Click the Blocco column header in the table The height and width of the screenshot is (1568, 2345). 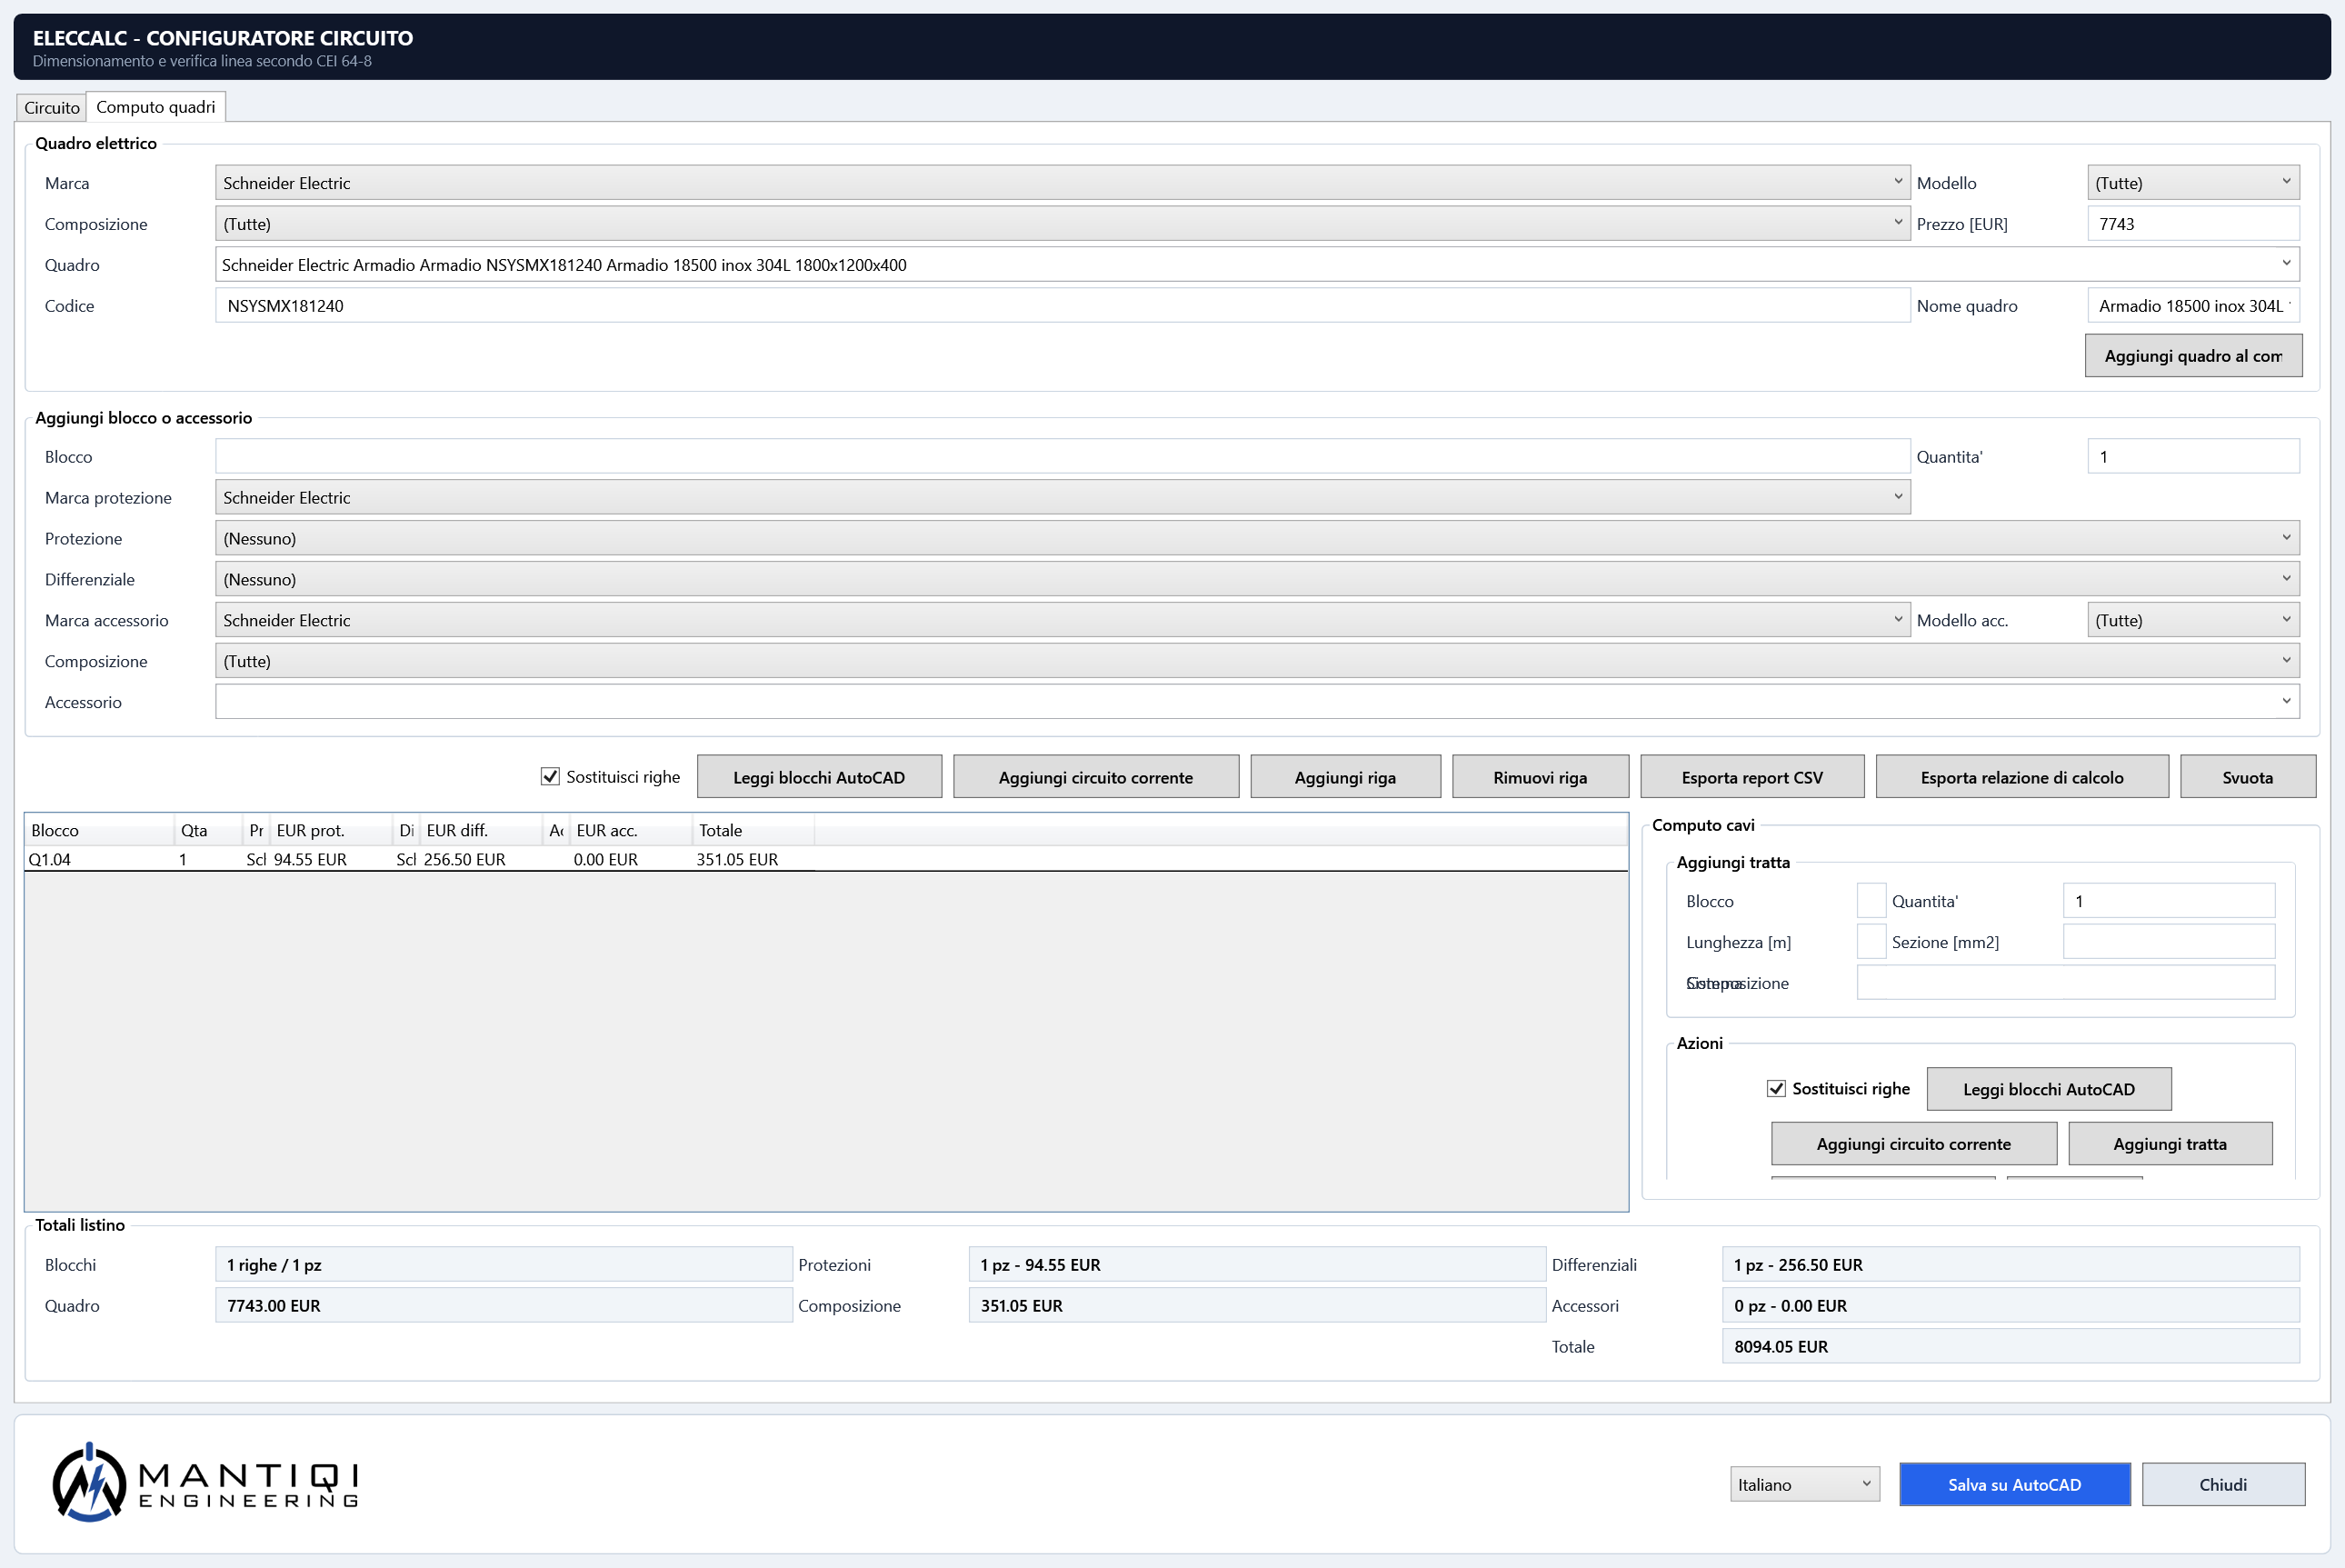pos(100,831)
